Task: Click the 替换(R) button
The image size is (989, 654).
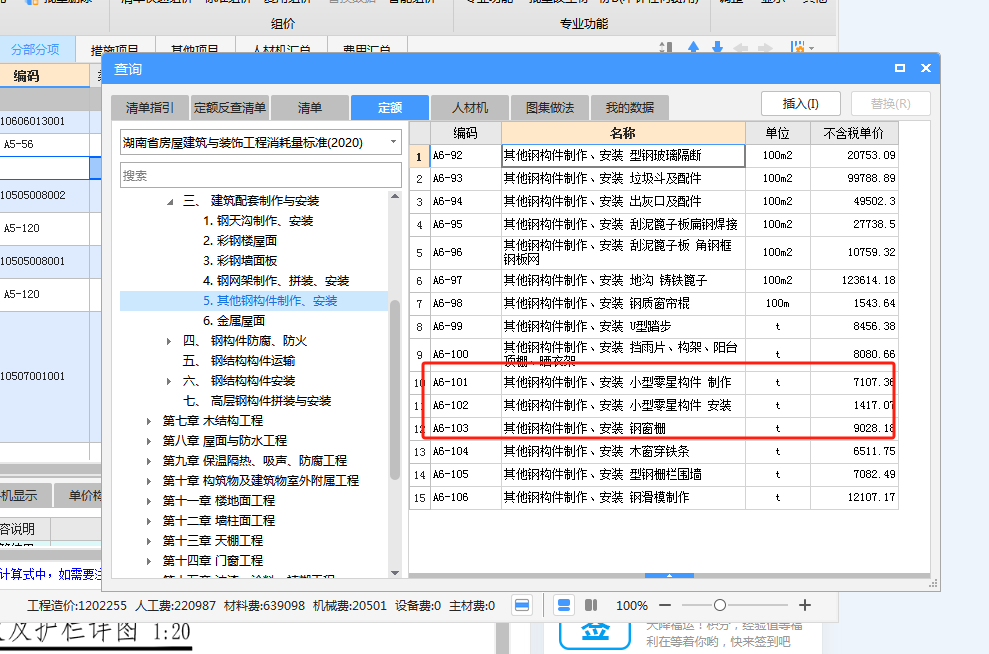Action: (x=891, y=103)
